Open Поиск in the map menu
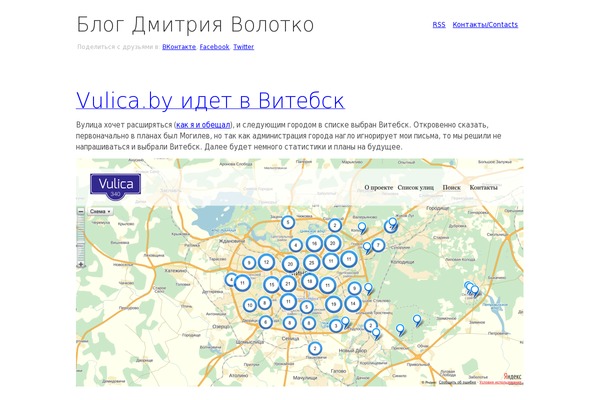 452,188
